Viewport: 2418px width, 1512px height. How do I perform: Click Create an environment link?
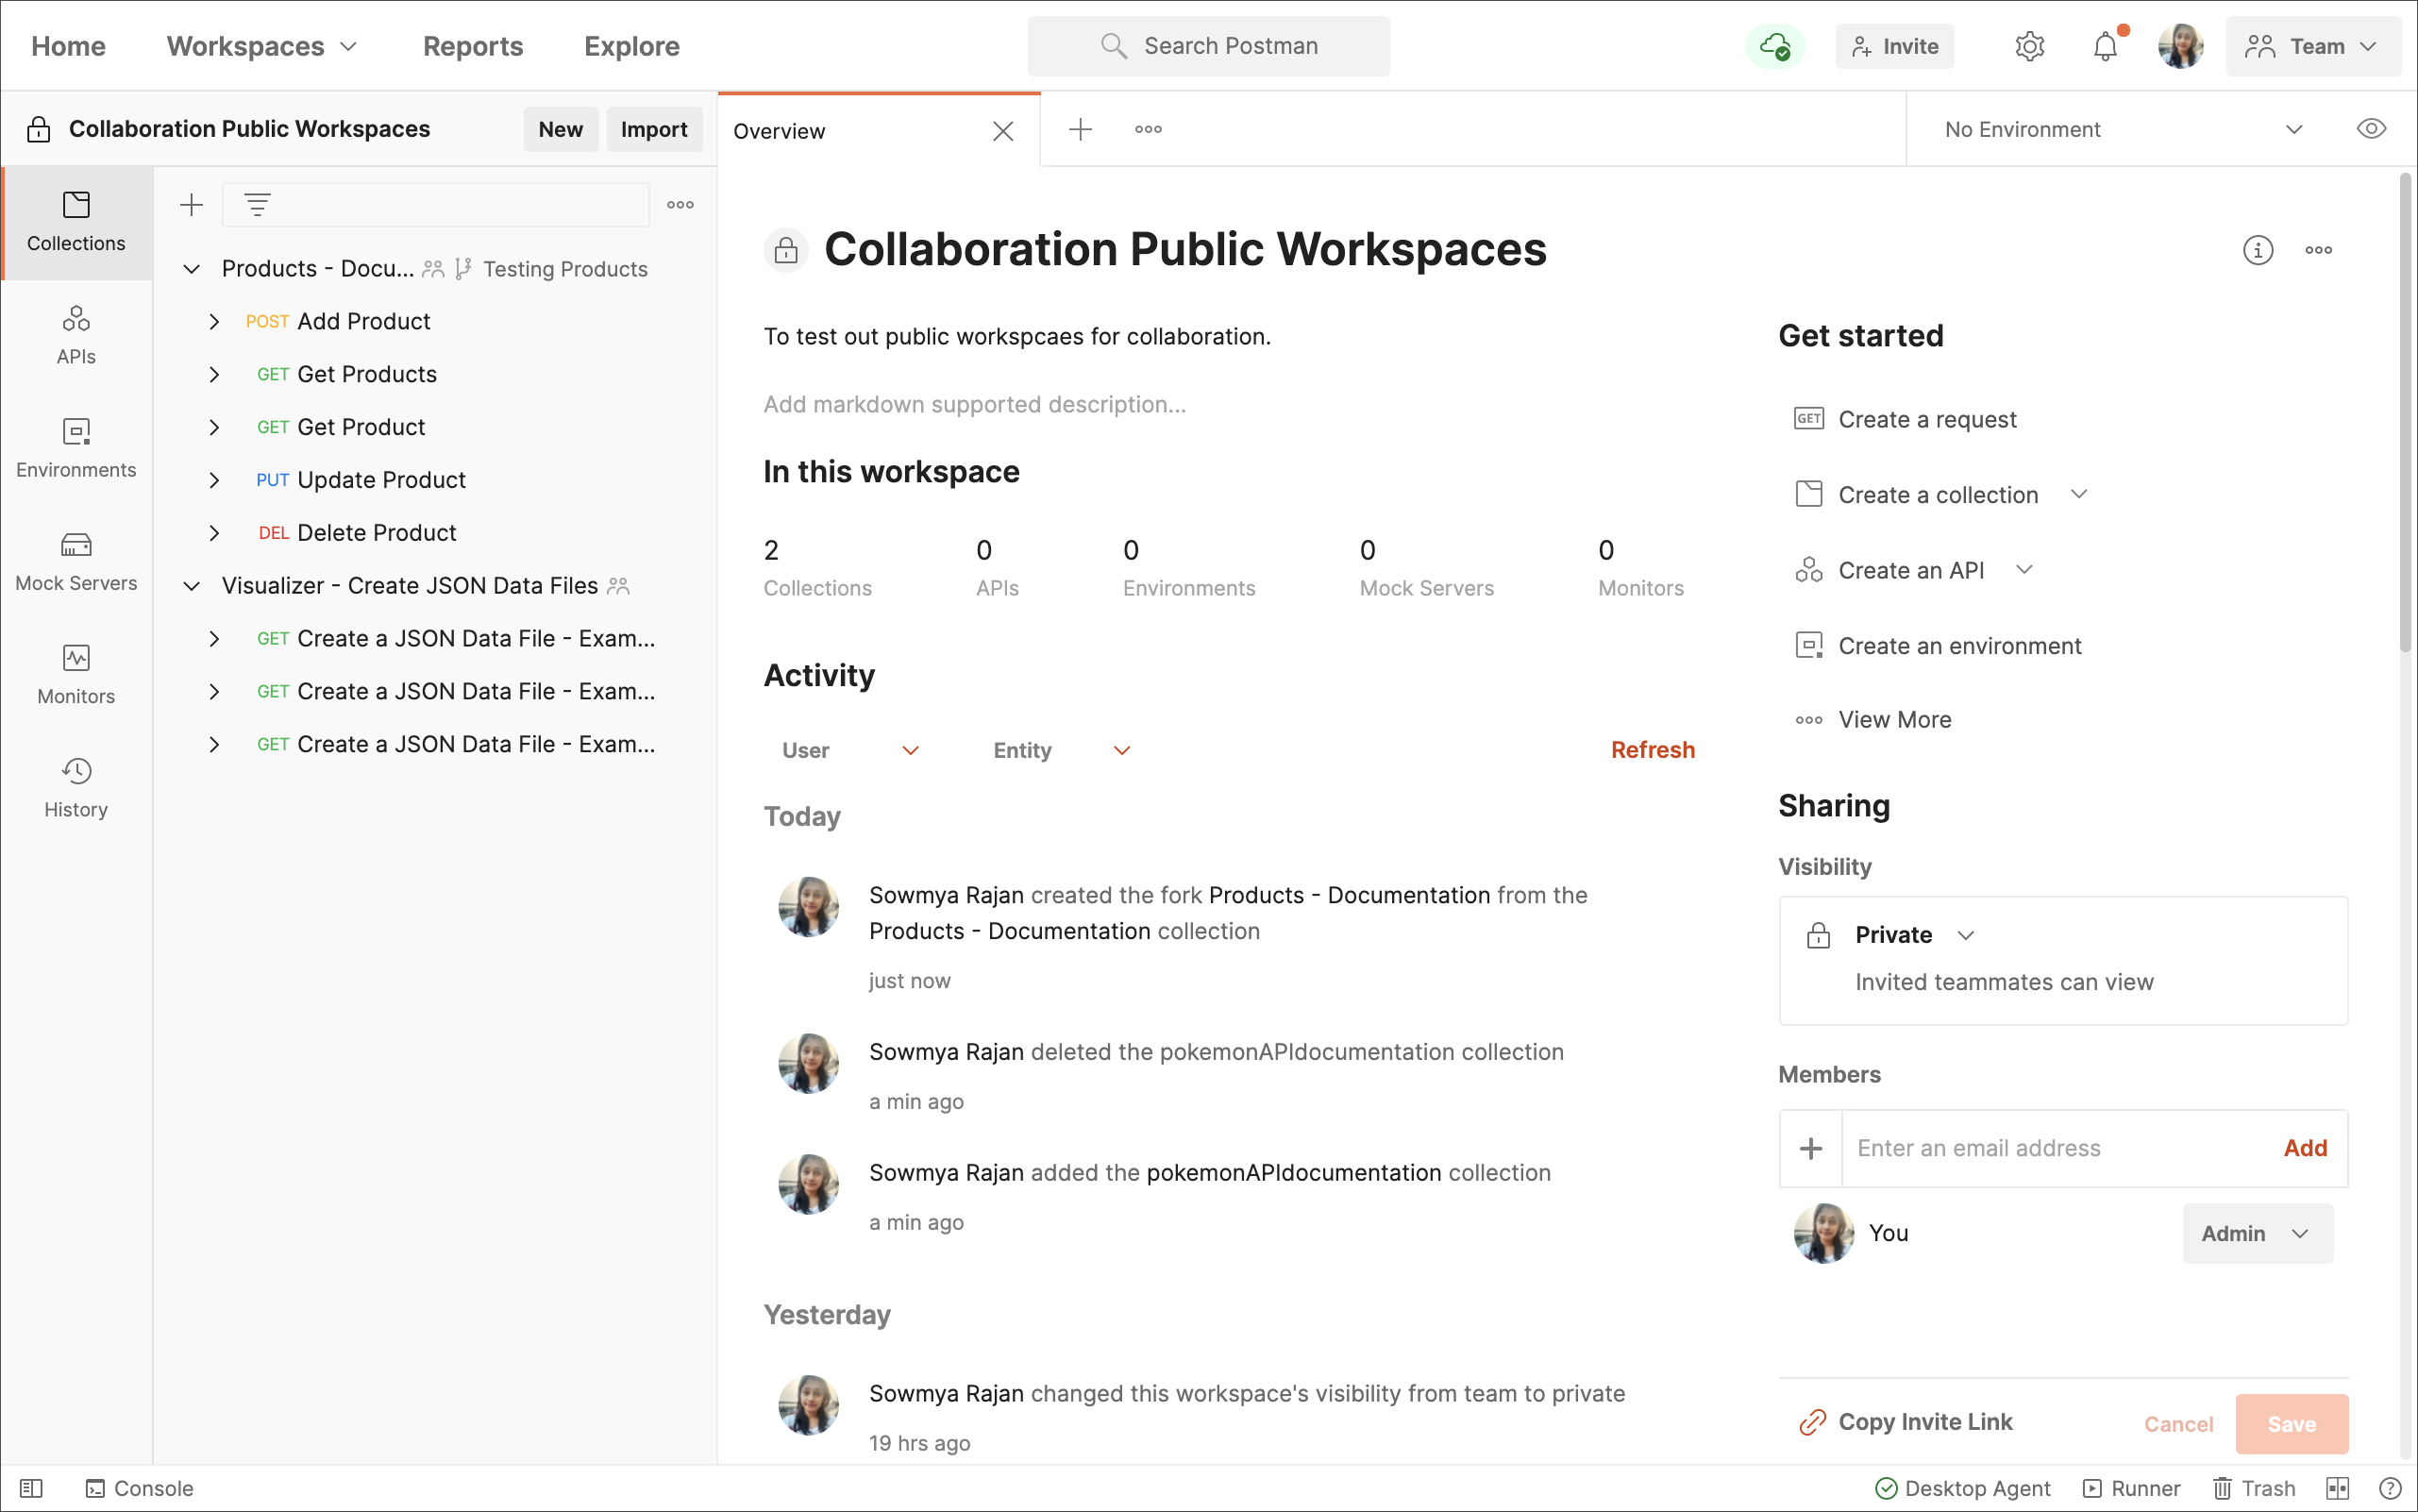1938,646
